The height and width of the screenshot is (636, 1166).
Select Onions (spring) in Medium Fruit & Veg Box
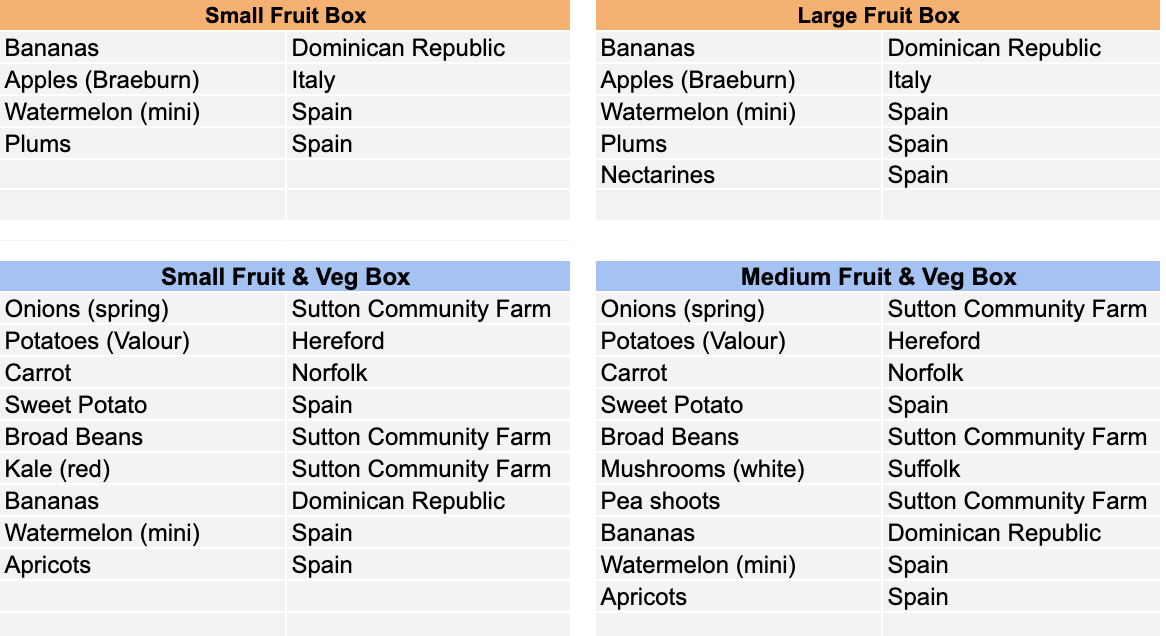tap(738, 309)
